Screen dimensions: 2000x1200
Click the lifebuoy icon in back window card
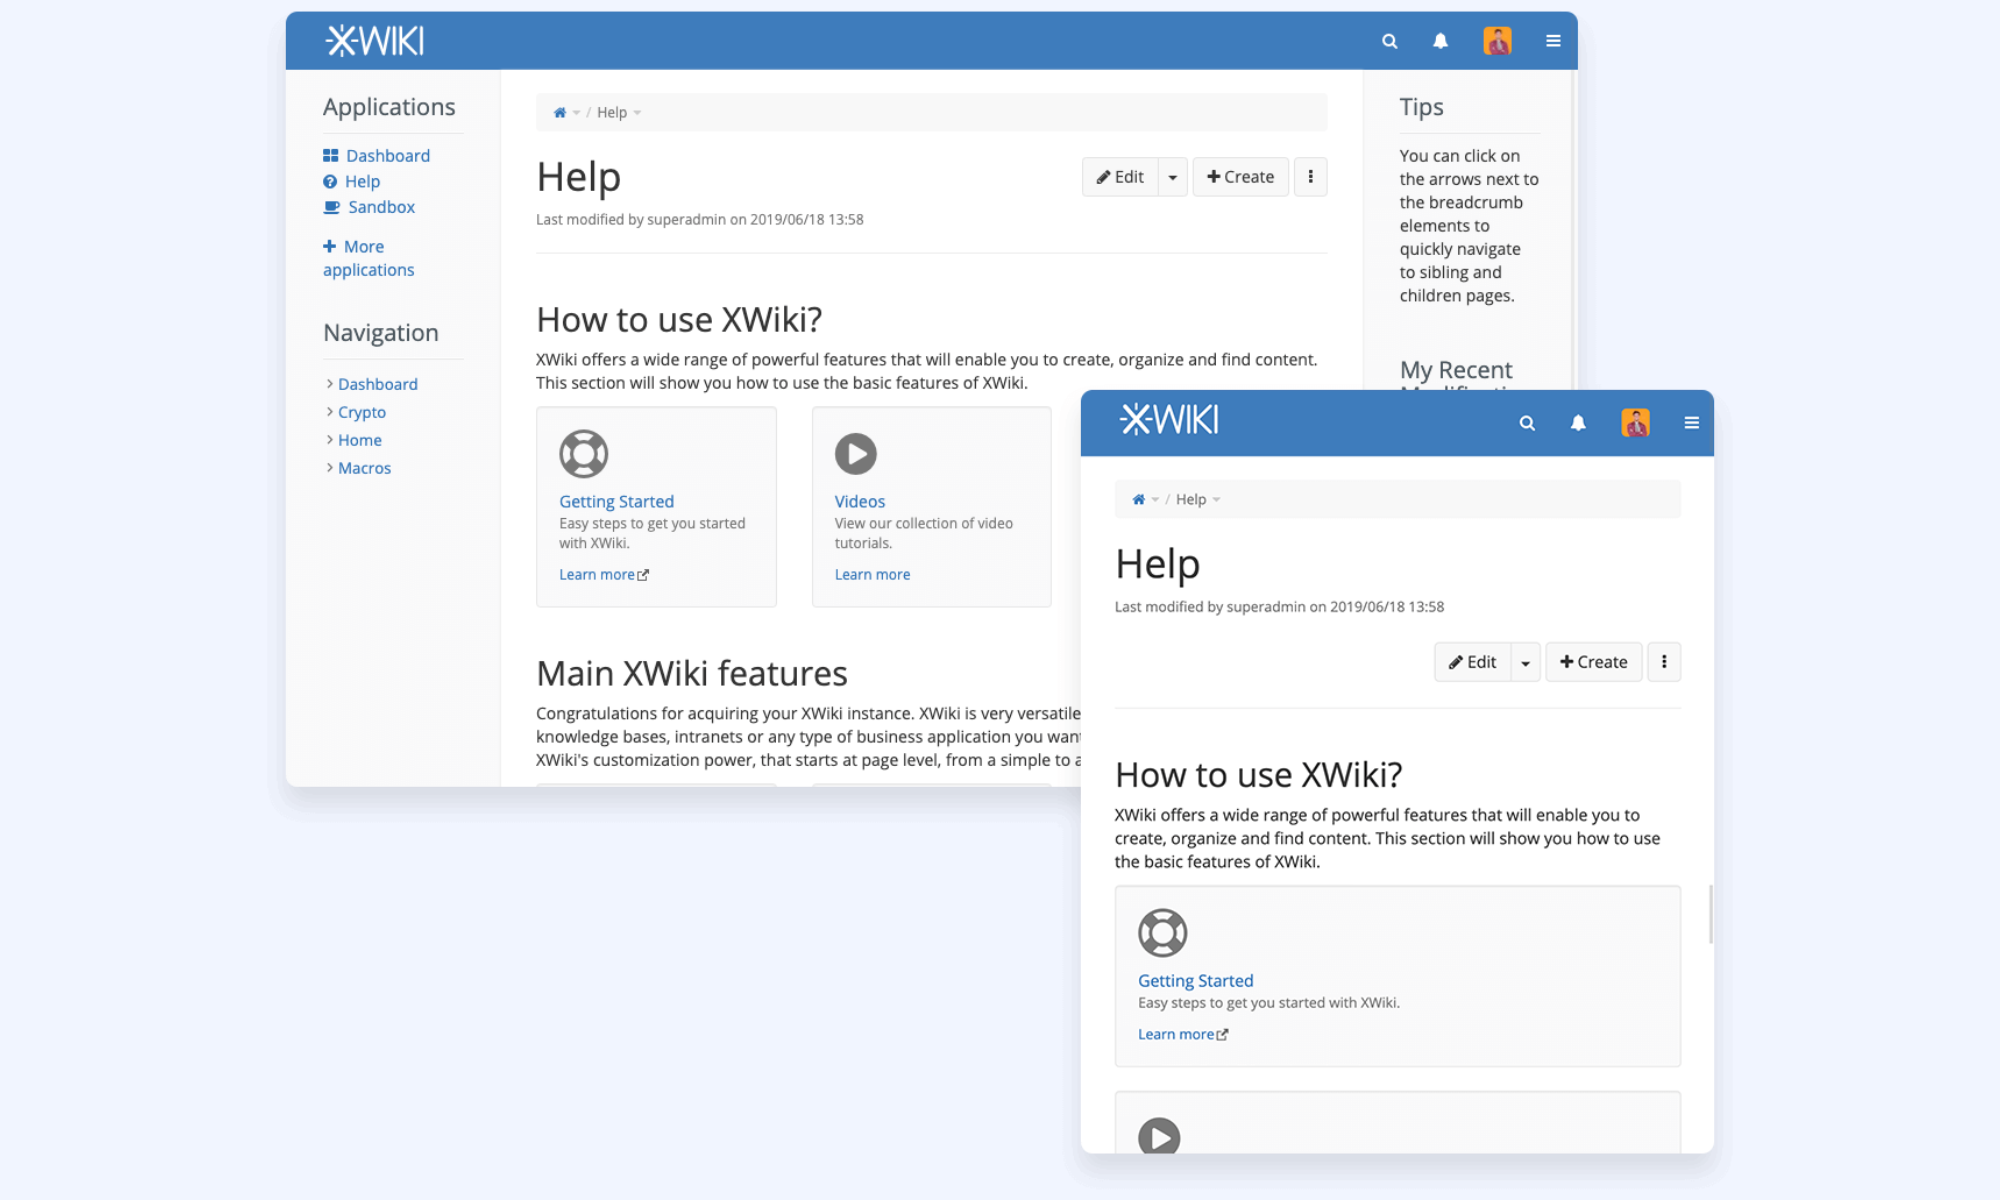tap(583, 454)
